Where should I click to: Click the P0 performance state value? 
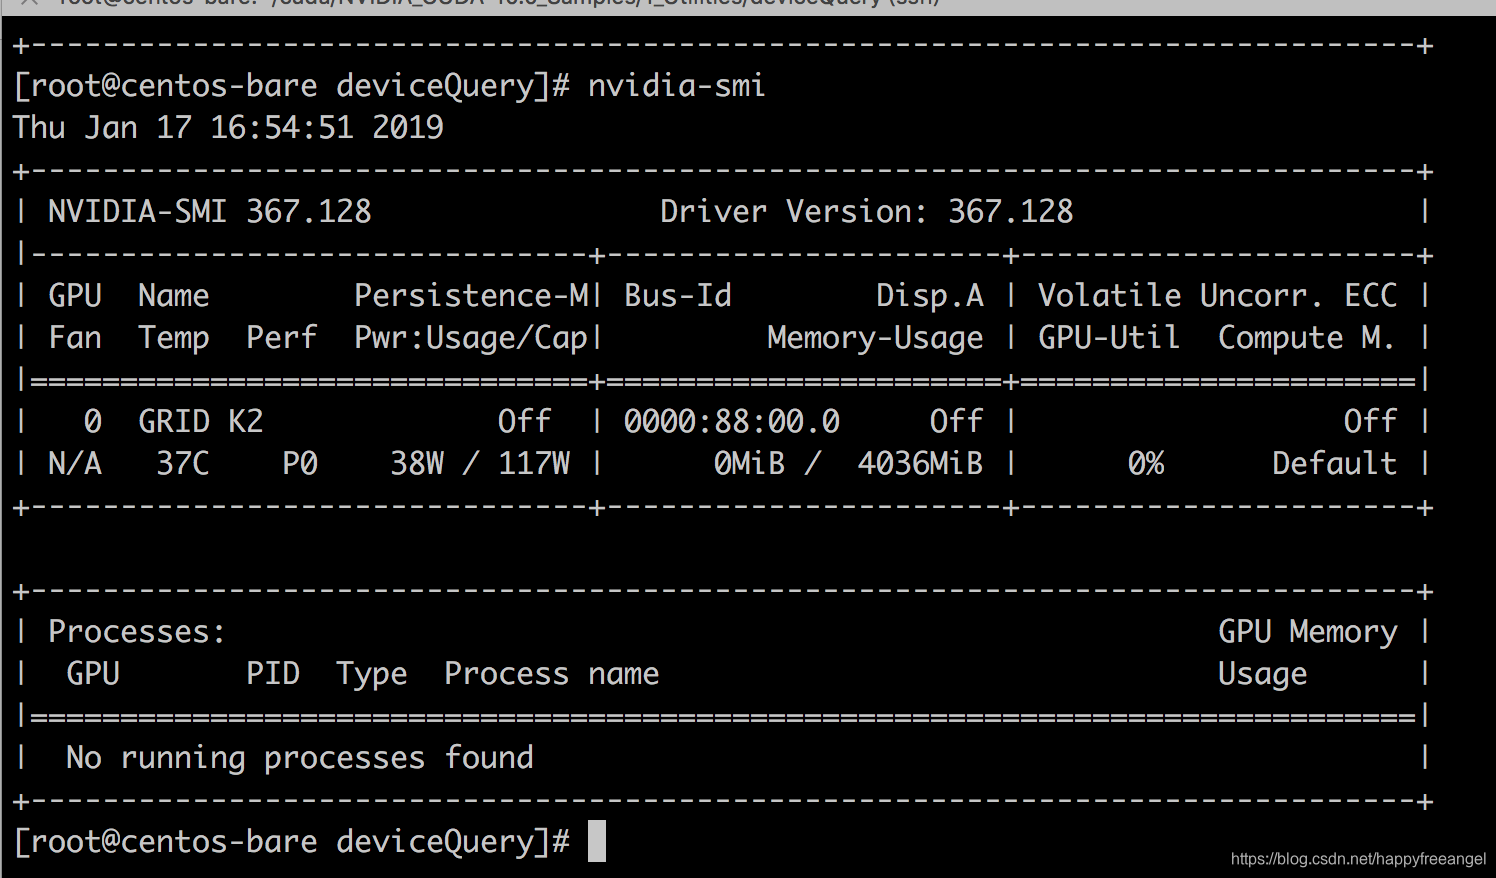click(x=300, y=464)
